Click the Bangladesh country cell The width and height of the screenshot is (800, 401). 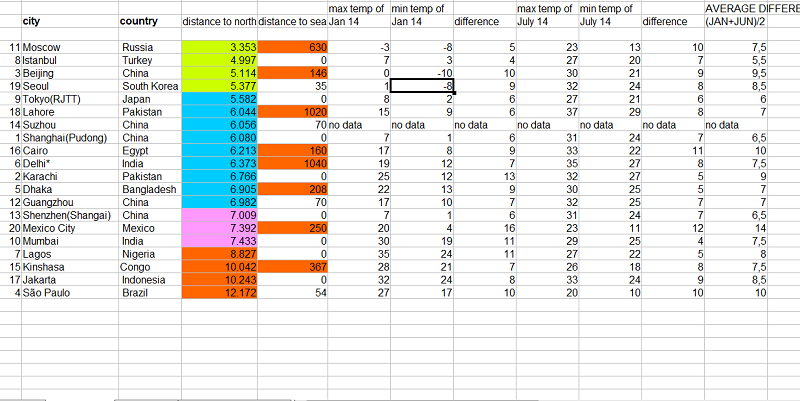point(150,189)
